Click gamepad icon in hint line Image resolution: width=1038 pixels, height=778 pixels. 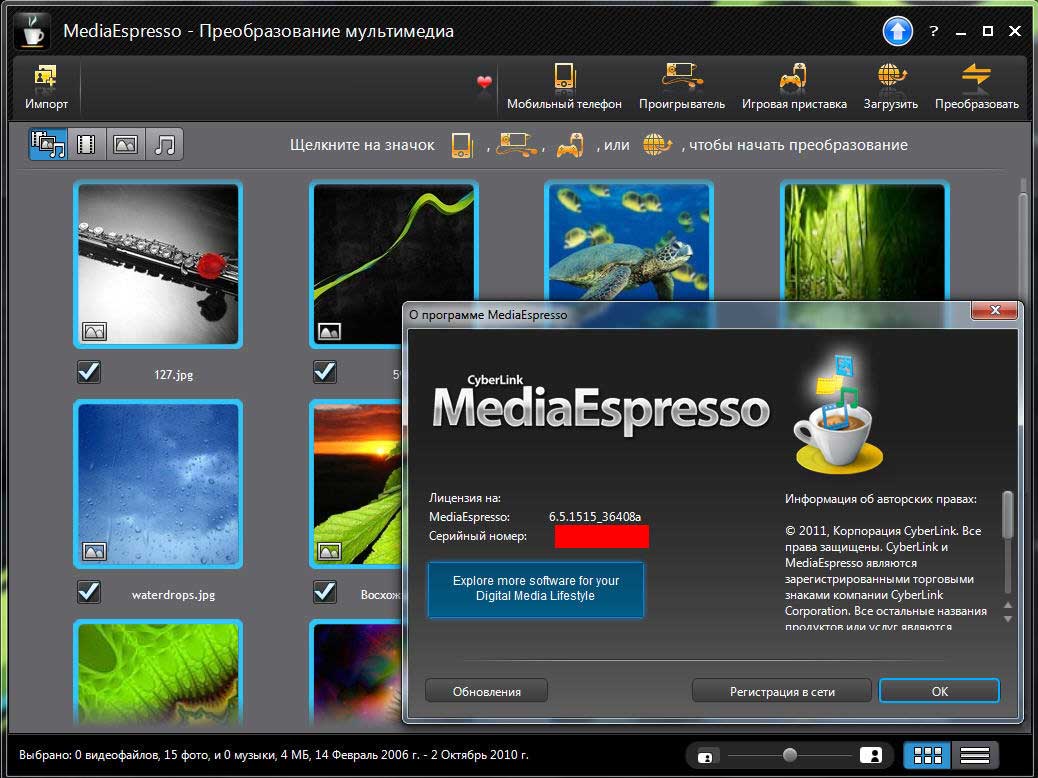click(570, 145)
